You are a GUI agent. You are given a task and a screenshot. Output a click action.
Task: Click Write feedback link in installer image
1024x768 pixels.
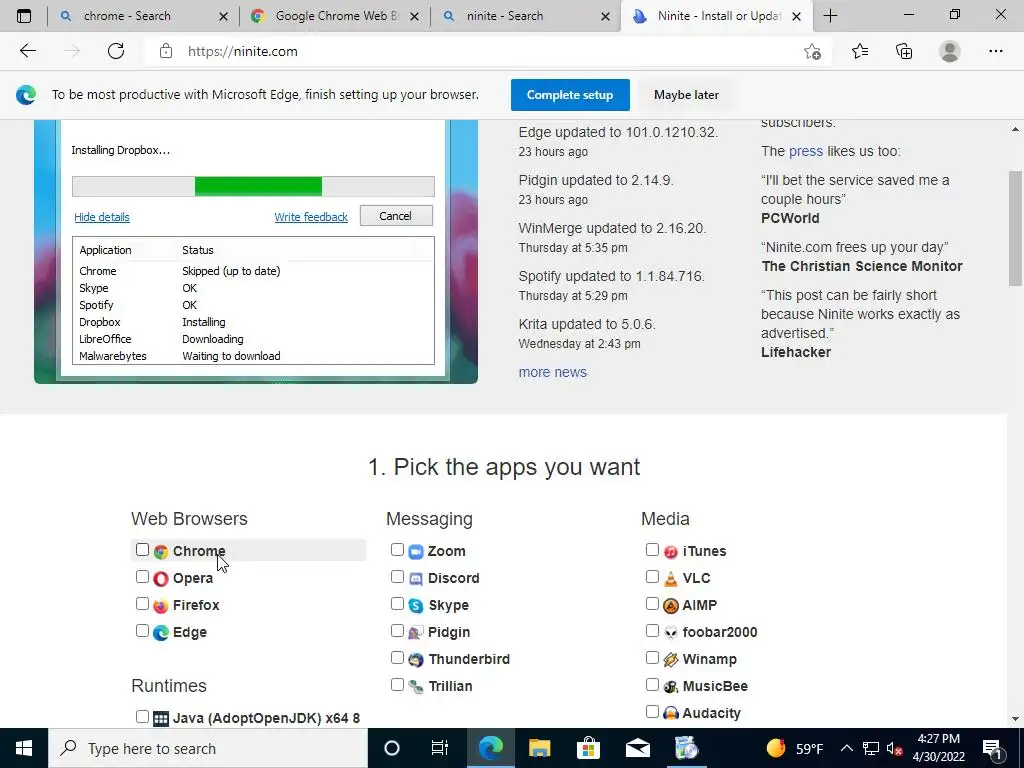(311, 217)
